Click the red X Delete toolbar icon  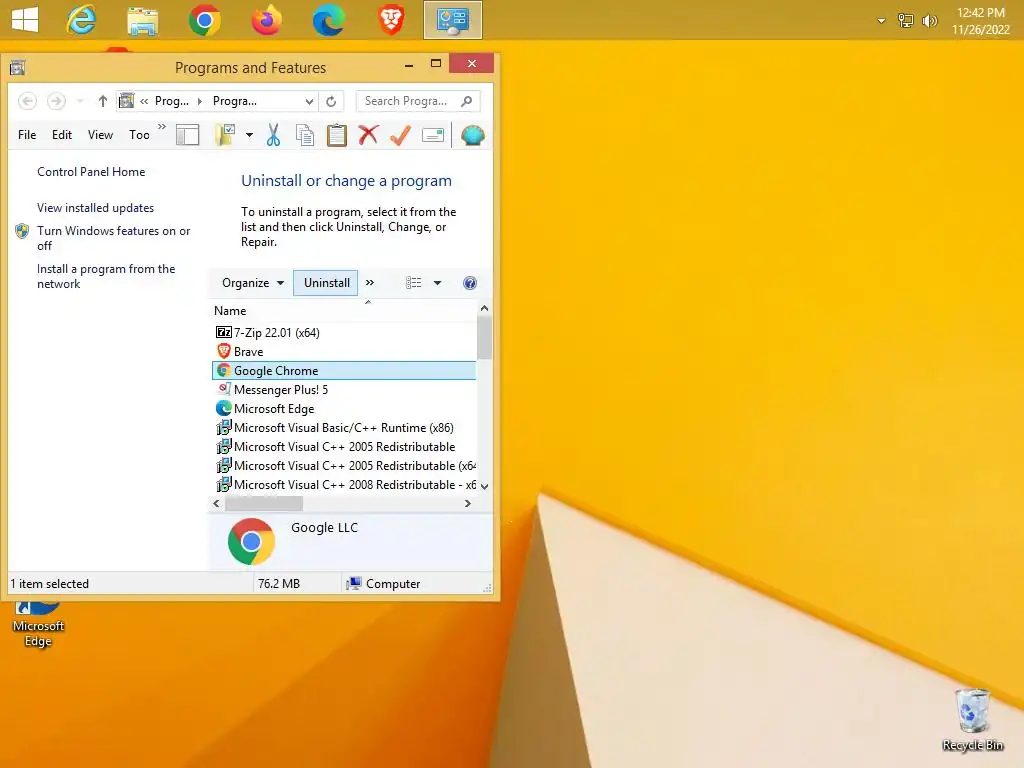coord(368,135)
